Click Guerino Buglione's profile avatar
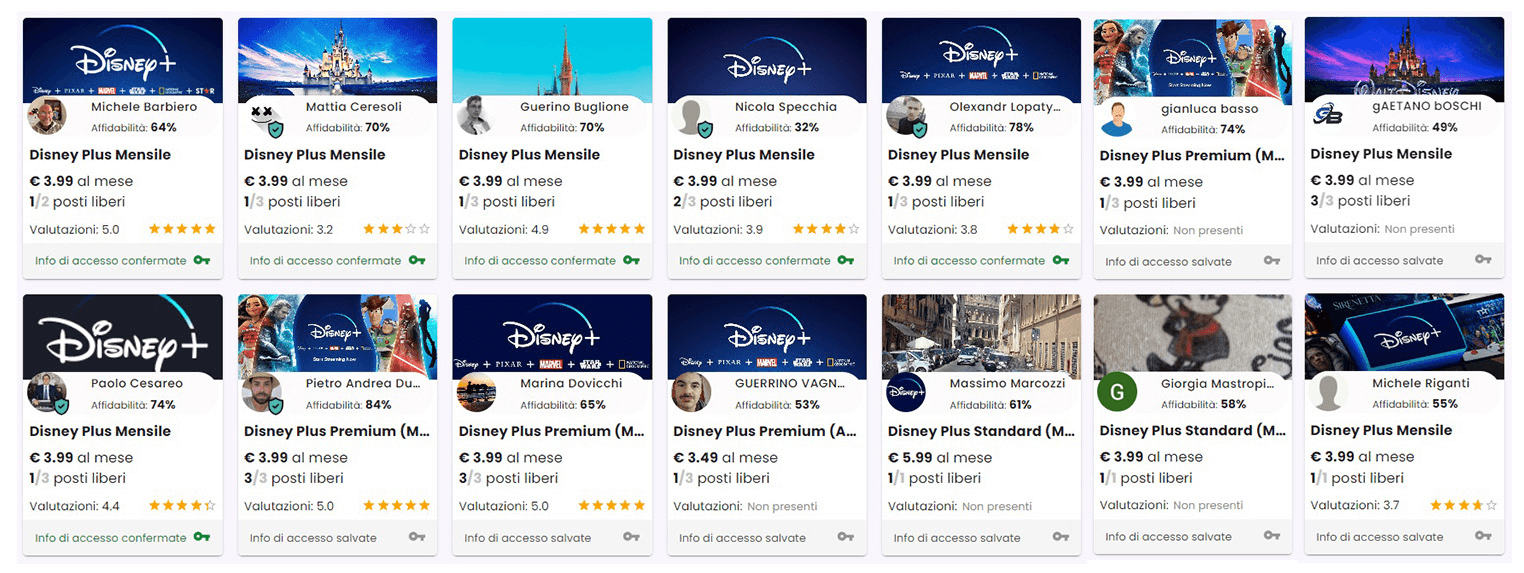Screen dimensions: 1524x573 (476, 116)
